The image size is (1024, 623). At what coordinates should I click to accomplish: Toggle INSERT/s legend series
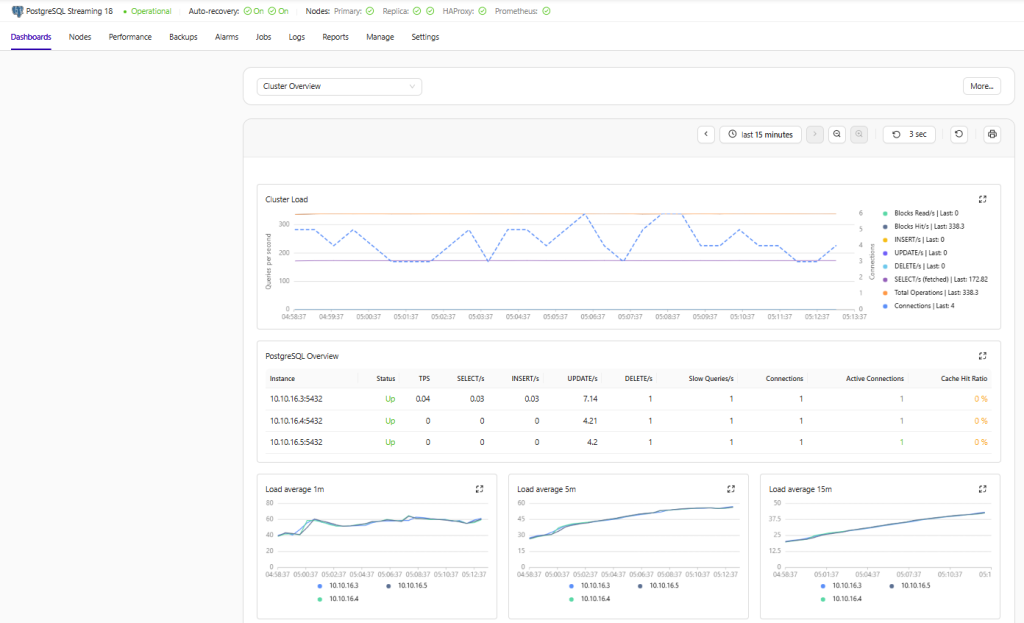click(x=913, y=240)
